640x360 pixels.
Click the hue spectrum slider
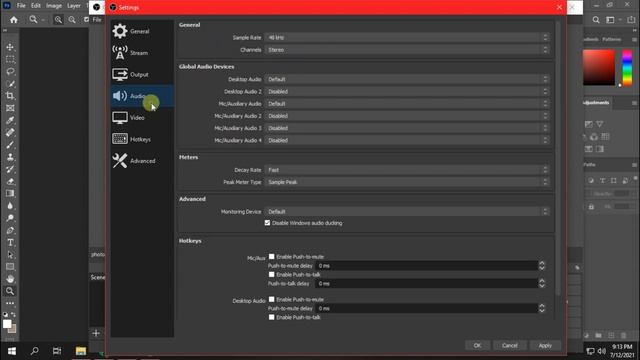[627, 67]
